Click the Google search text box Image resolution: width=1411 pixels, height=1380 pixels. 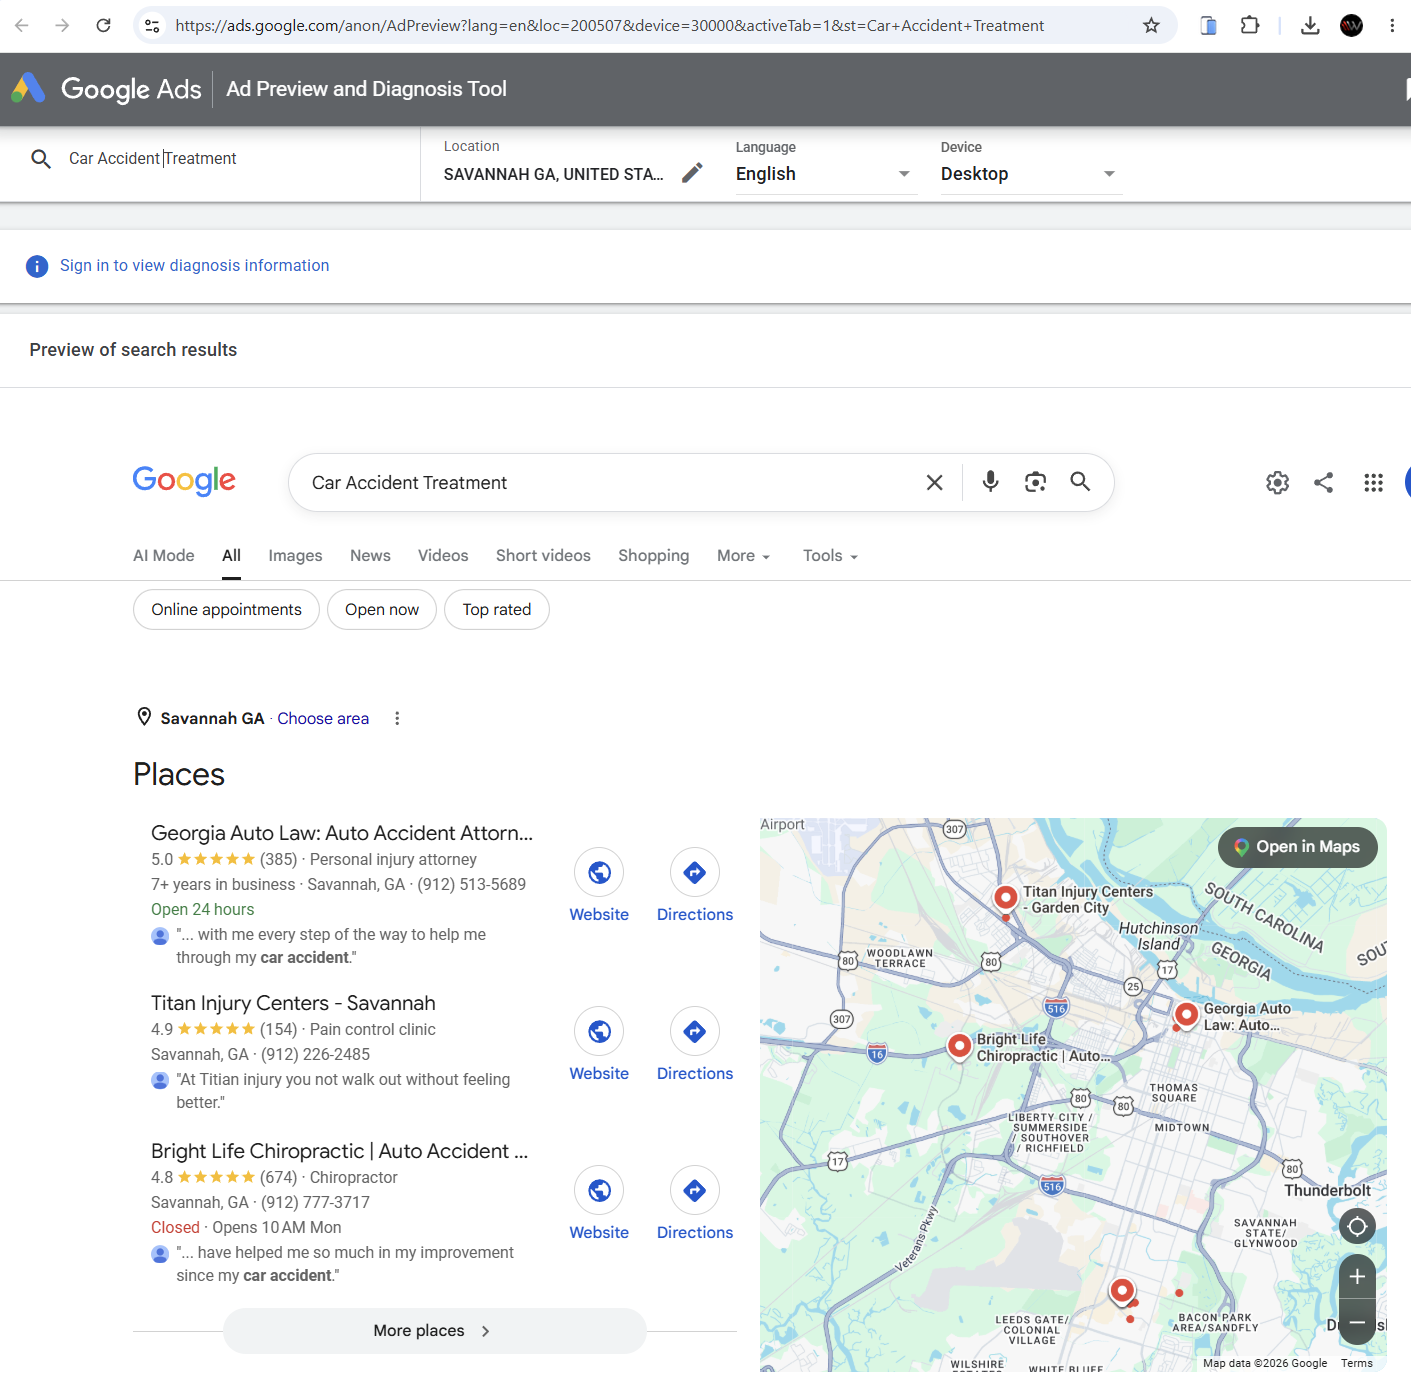click(610, 483)
